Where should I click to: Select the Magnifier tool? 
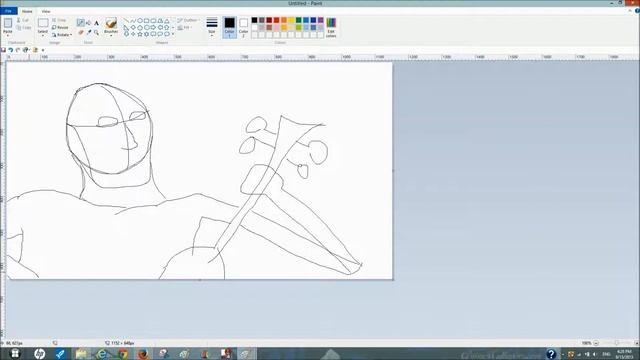[x=96, y=32]
